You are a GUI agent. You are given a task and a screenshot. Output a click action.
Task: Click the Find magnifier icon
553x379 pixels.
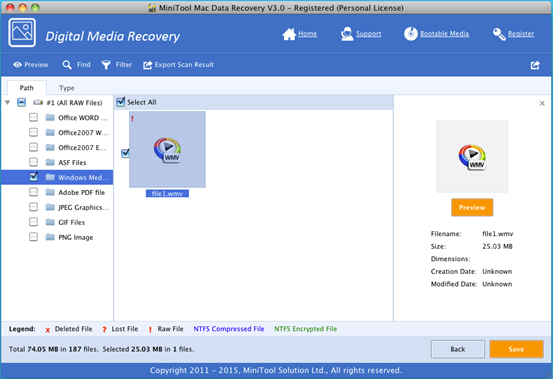(67, 65)
